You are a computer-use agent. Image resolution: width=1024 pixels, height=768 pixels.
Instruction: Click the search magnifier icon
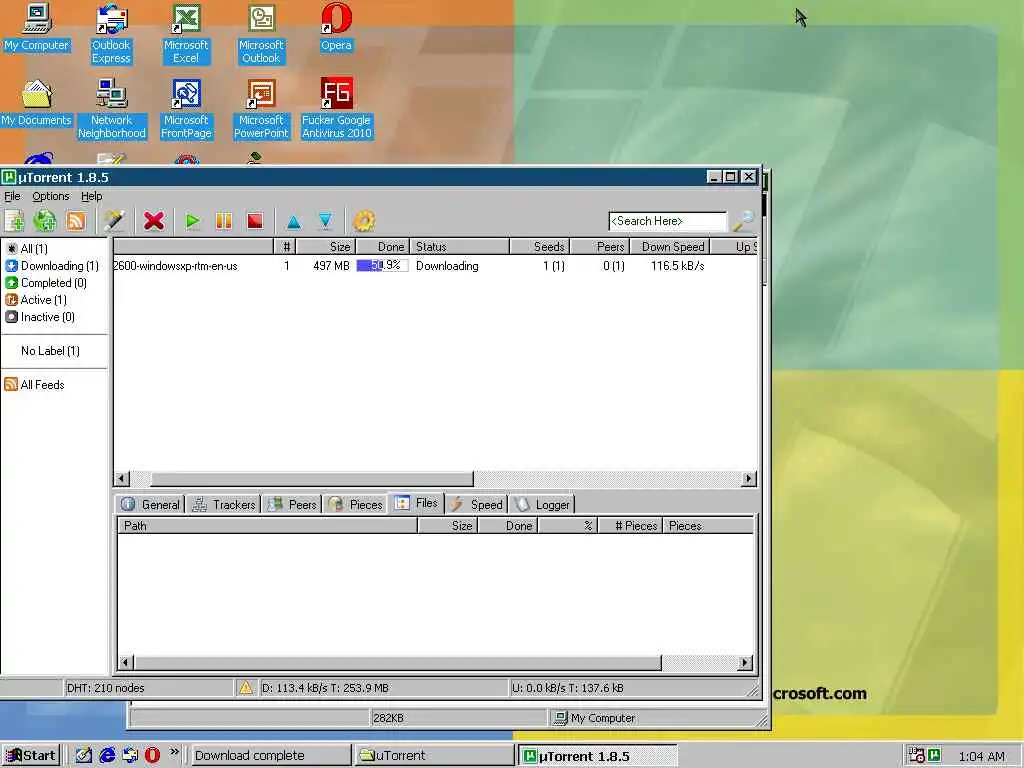[743, 221]
